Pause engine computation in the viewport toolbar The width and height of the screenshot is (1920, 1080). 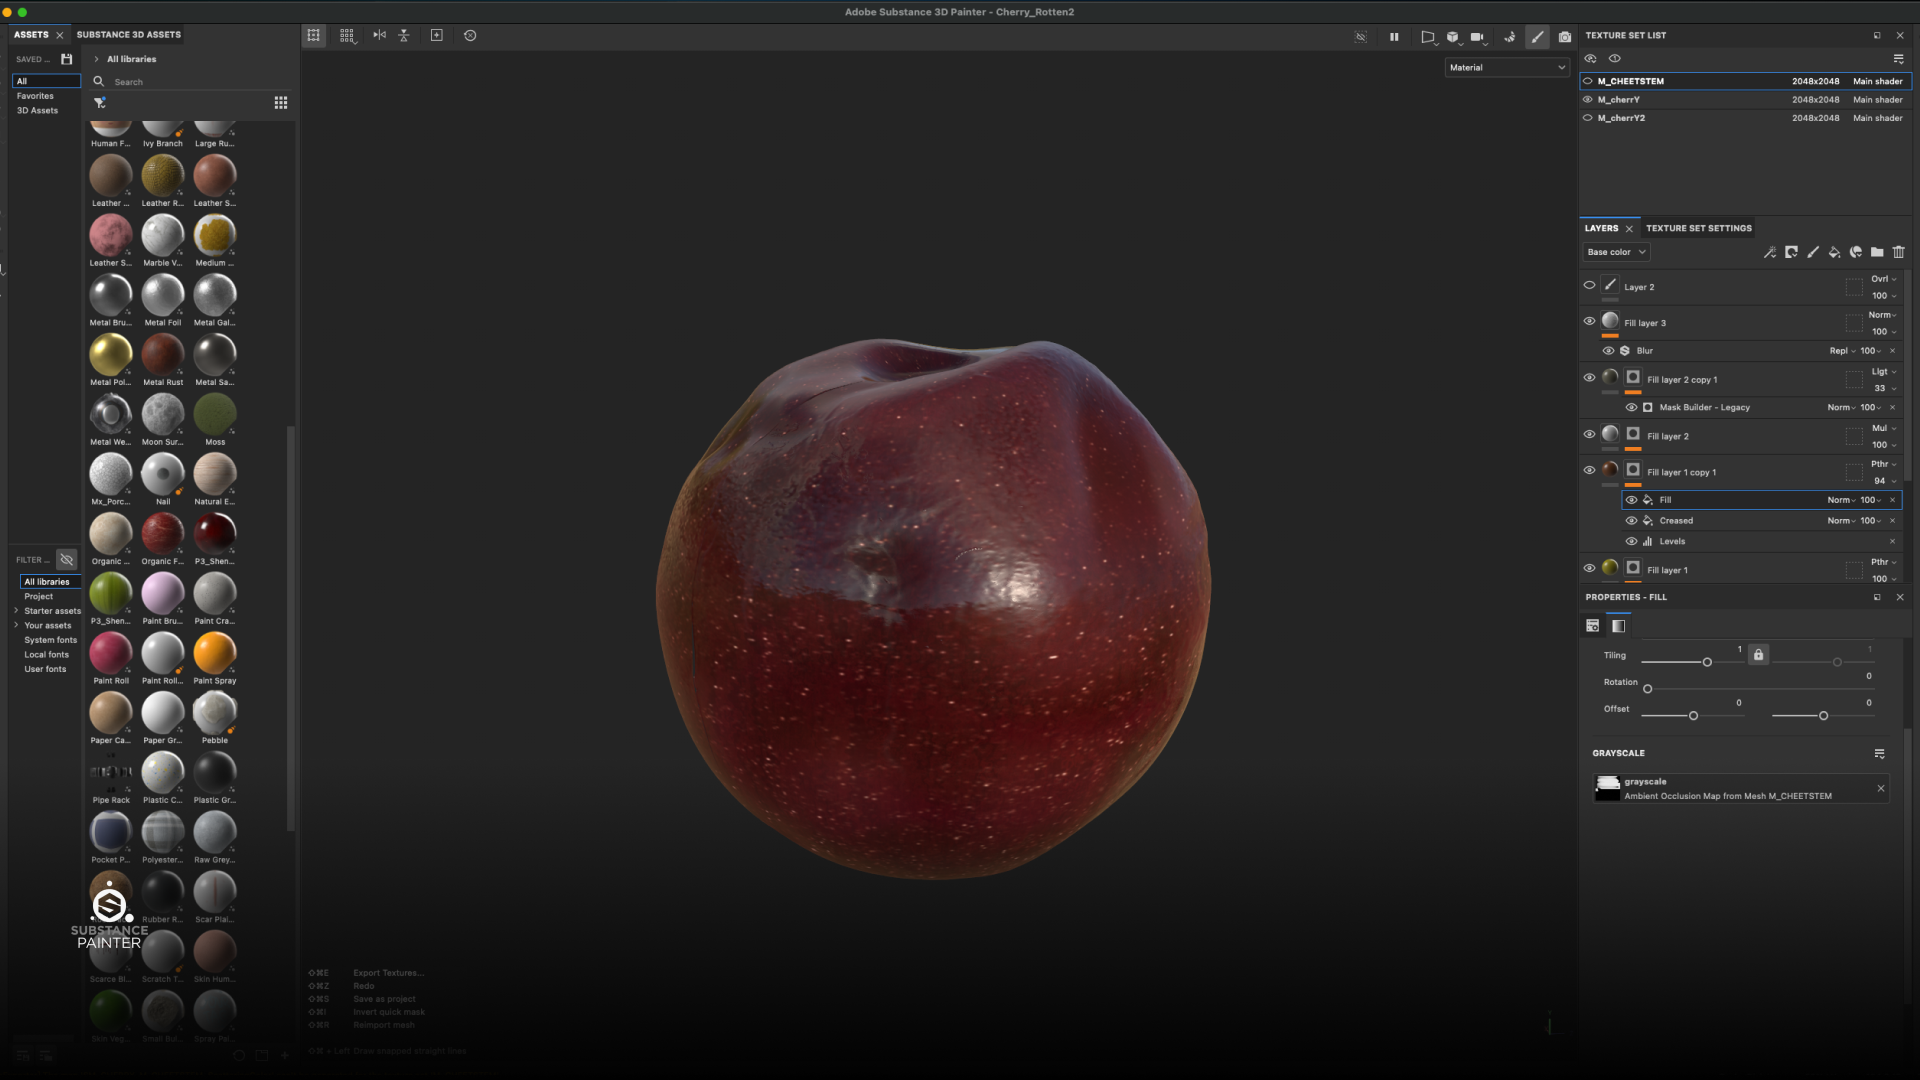pos(1394,37)
